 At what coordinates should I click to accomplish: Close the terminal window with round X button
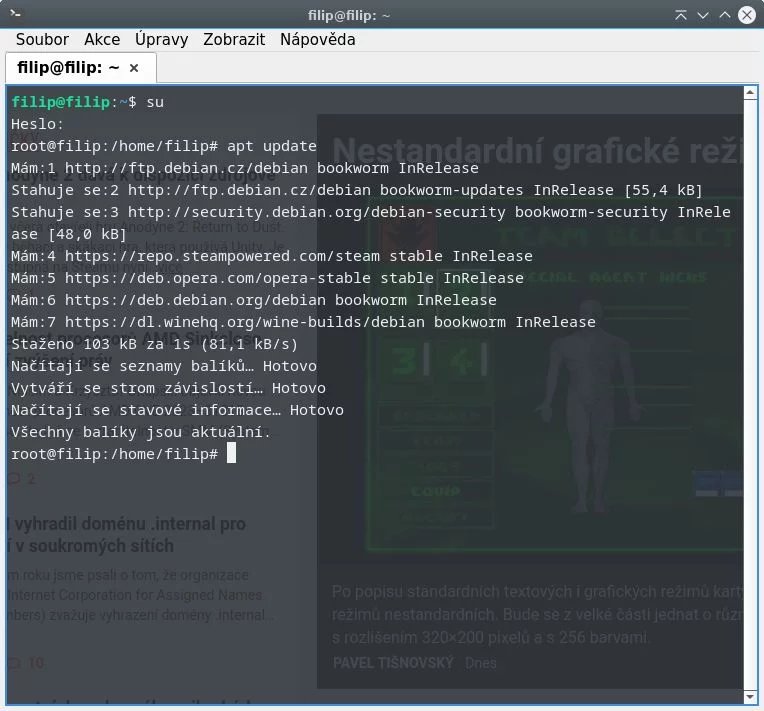point(746,15)
